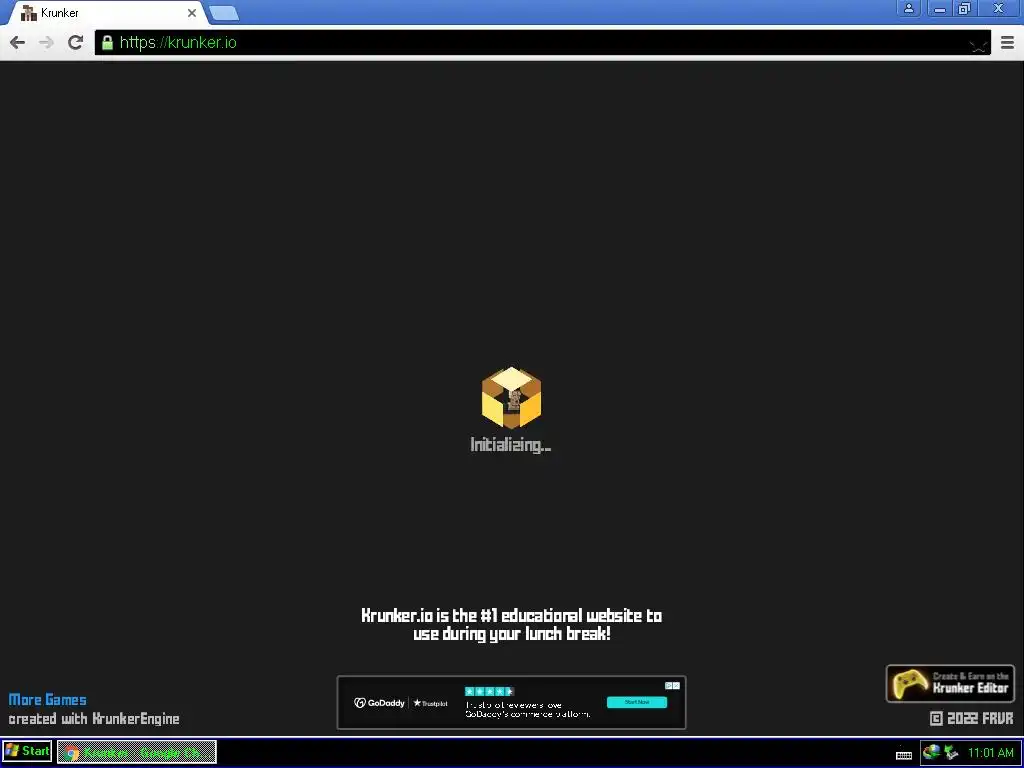This screenshot has height=768, width=1024.
Task: Click the educational website tip text
Action: (511, 624)
